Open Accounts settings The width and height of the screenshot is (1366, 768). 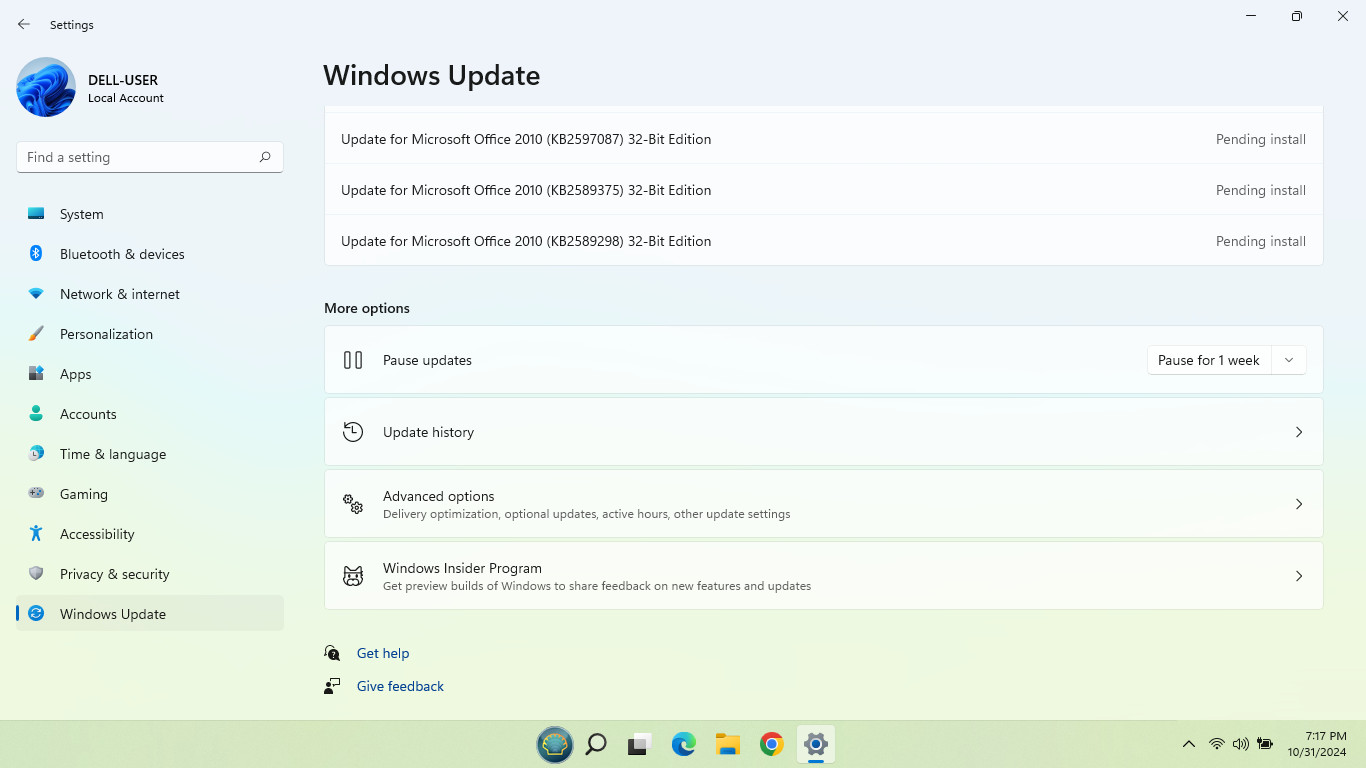(150, 414)
